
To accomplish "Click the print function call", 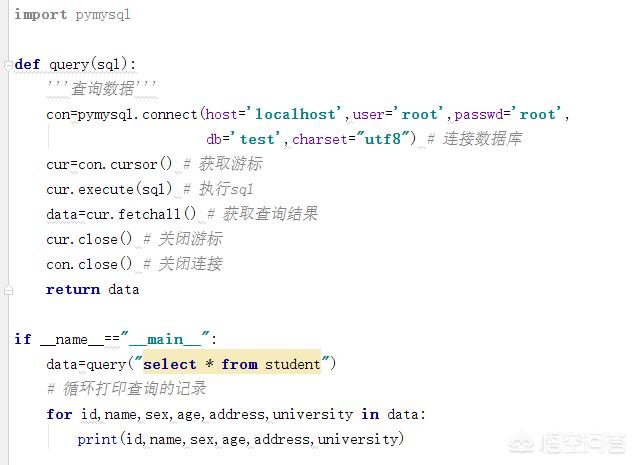I will click(97, 439).
